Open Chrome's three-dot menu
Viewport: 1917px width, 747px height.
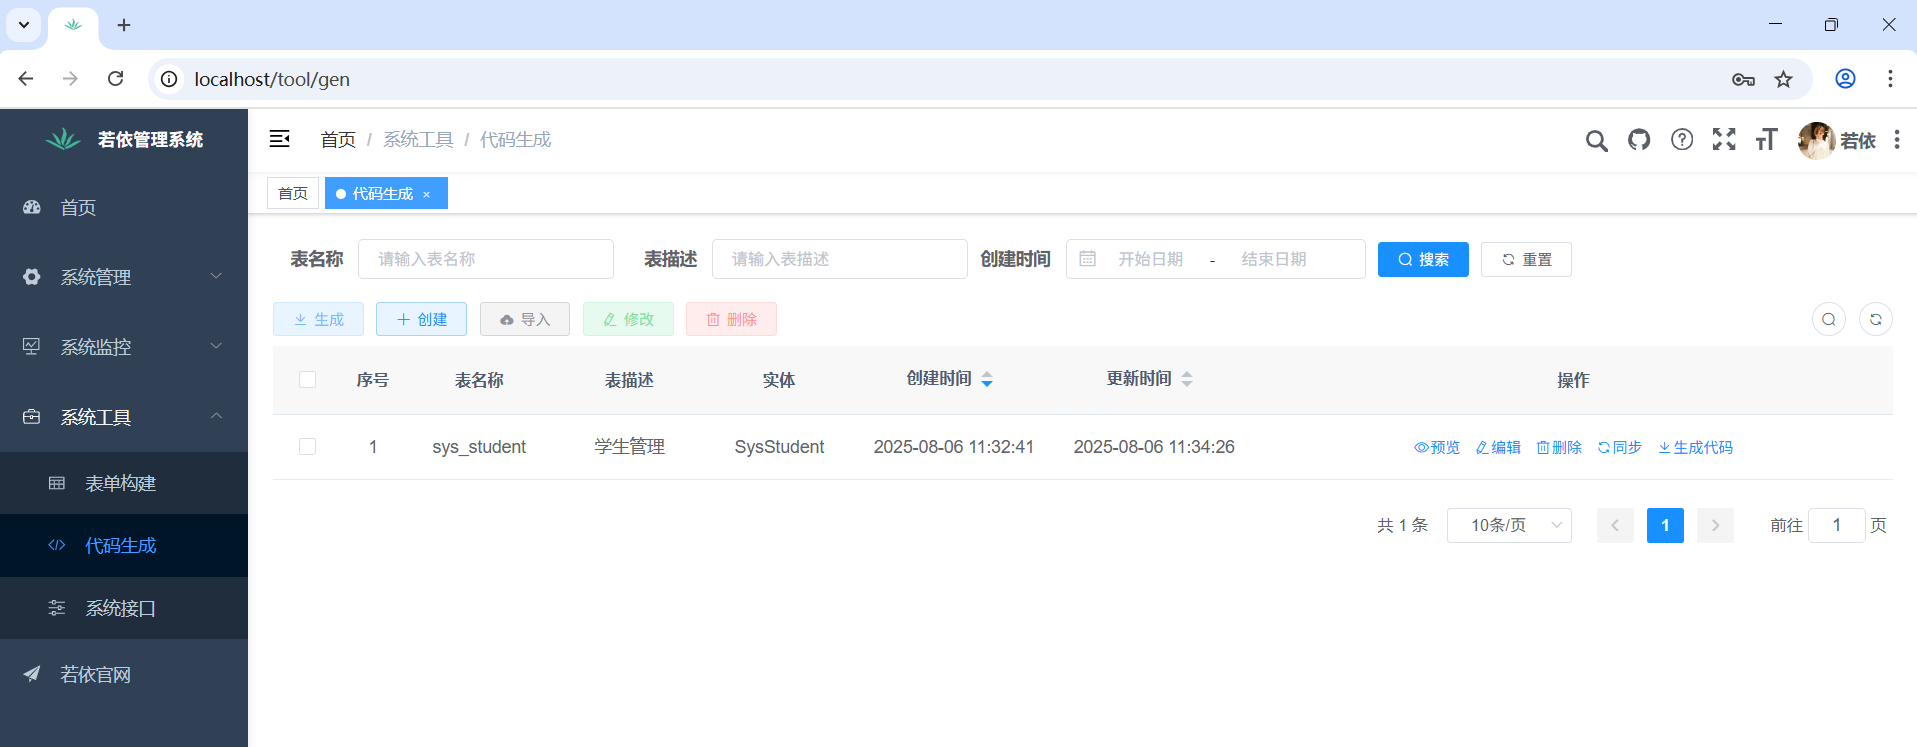[x=1890, y=79]
